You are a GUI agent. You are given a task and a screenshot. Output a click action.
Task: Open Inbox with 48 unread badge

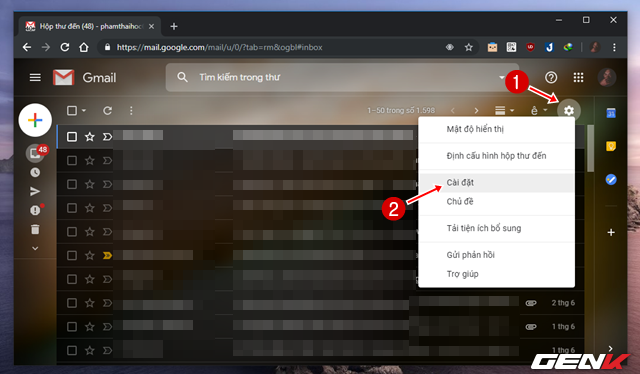pos(36,153)
